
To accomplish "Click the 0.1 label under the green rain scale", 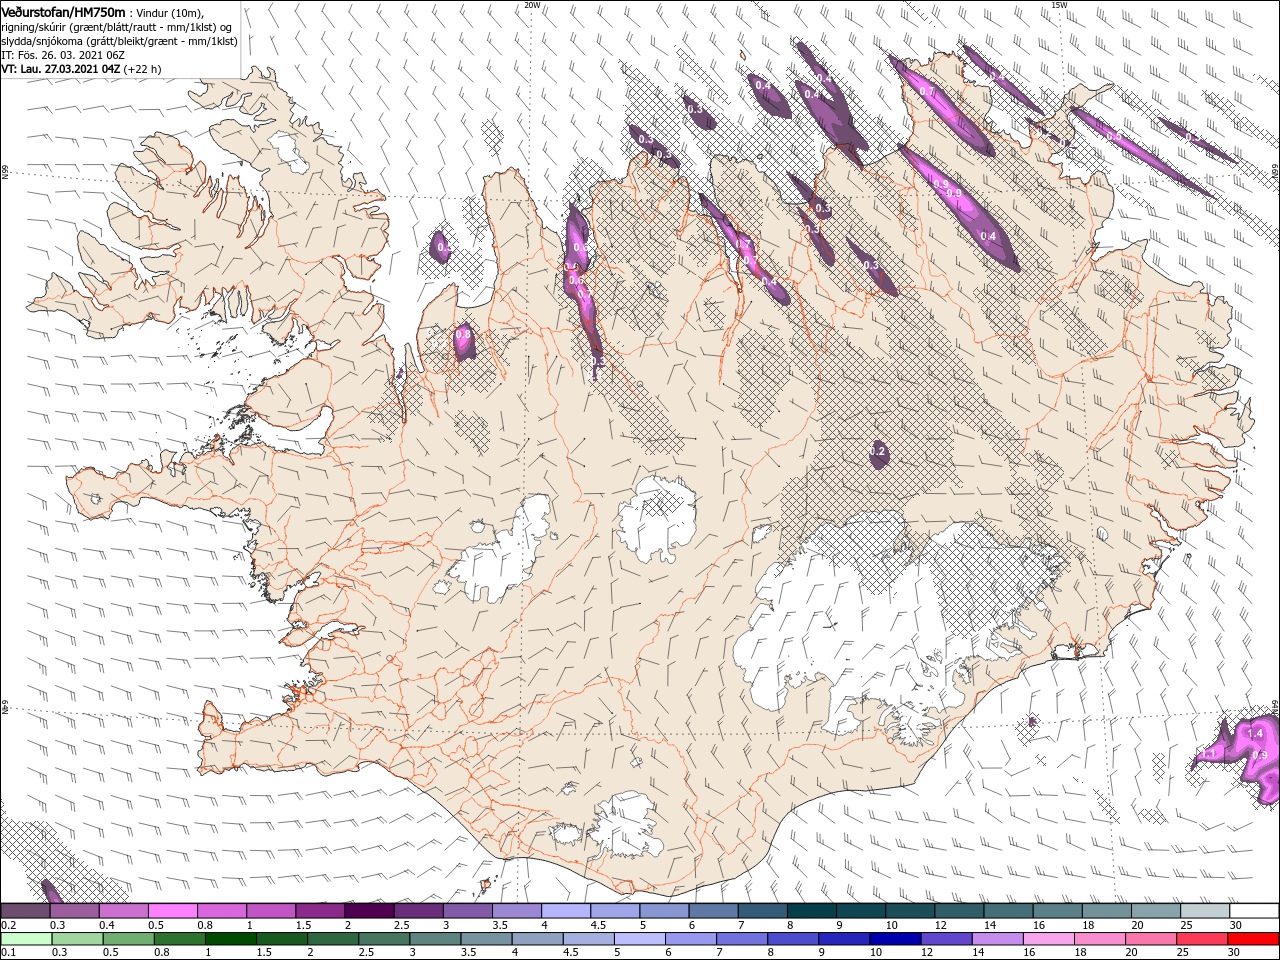I will click(x=9, y=952).
